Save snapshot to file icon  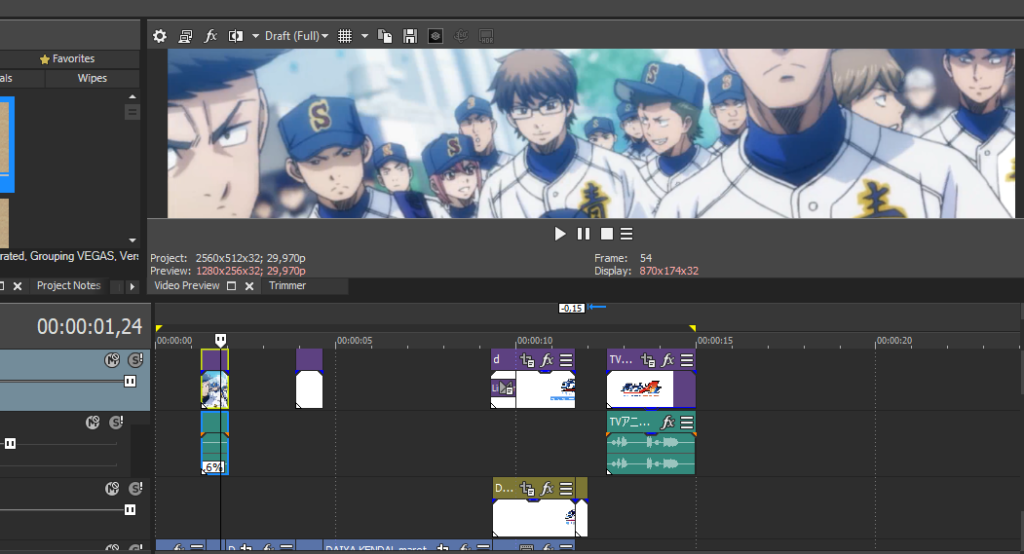(x=410, y=36)
